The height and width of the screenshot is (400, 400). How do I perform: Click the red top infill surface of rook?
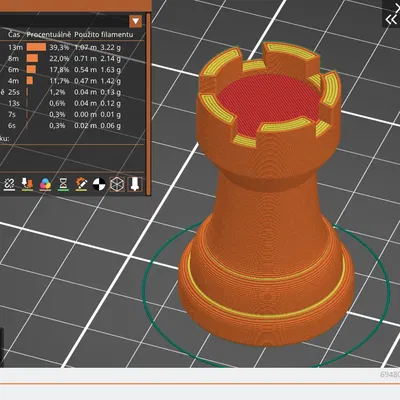[x=269, y=101]
